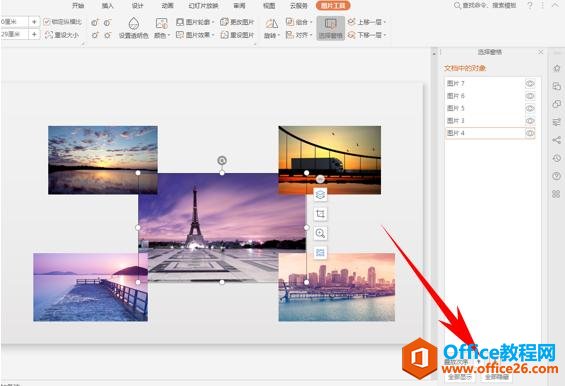The height and width of the screenshot is (386, 565).
Task: Hide 图片 6 using its eye icon
Action: coord(530,96)
